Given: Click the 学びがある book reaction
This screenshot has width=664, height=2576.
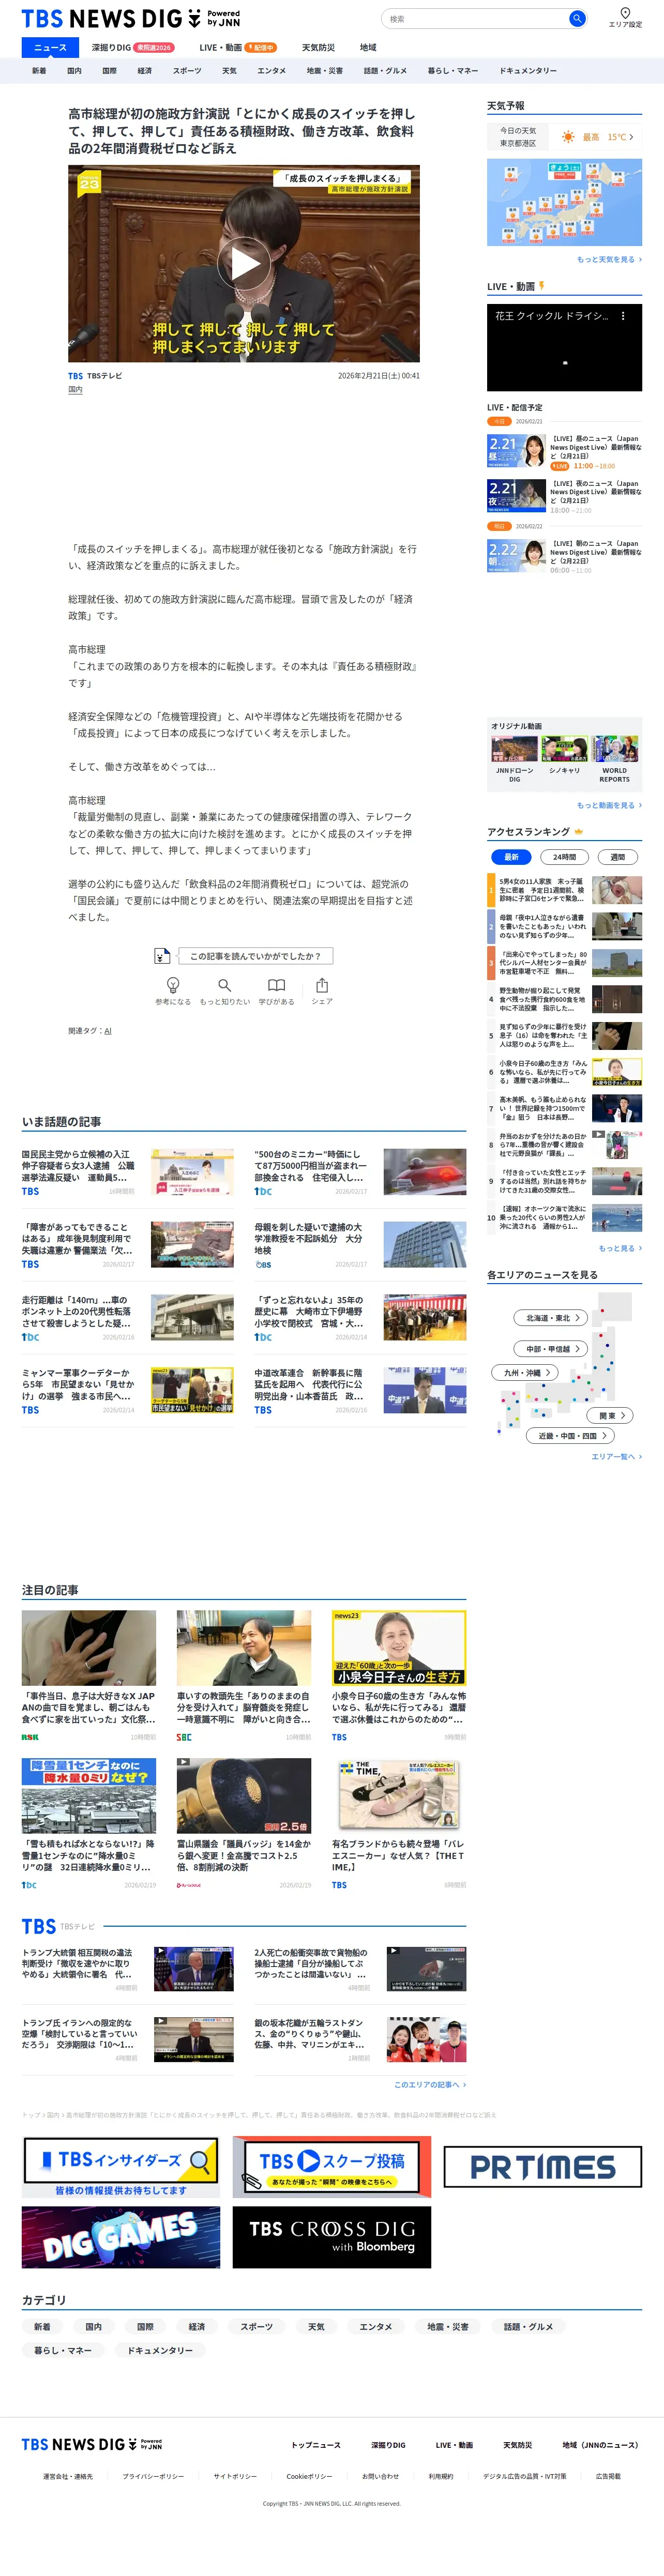Looking at the screenshot, I should (x=276, y=991).
